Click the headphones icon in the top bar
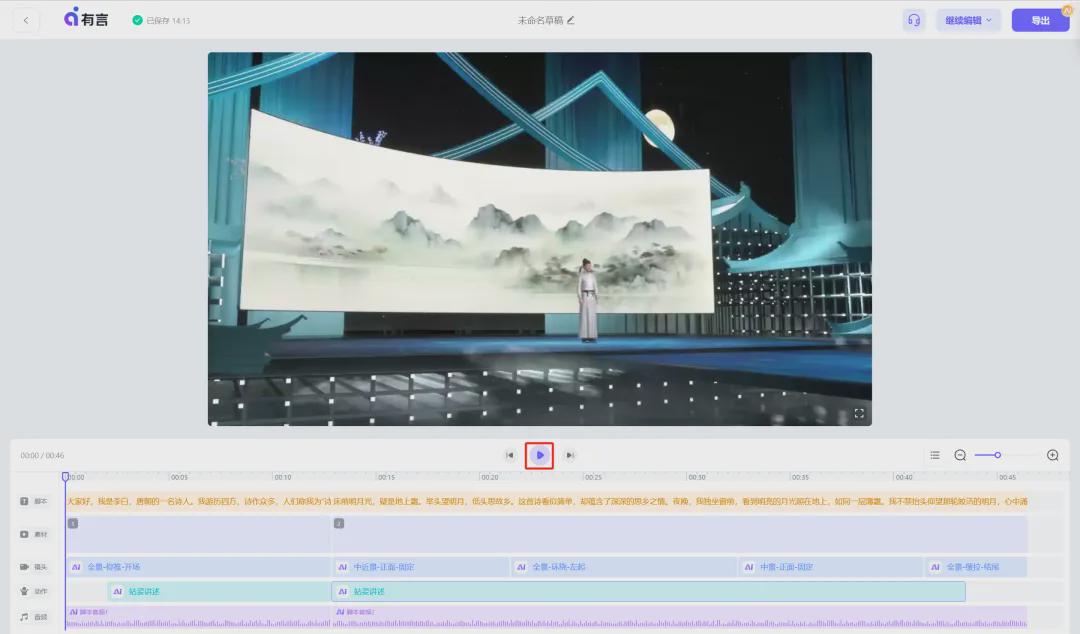This screenshot has width=1080, height=634. point(913,19)
